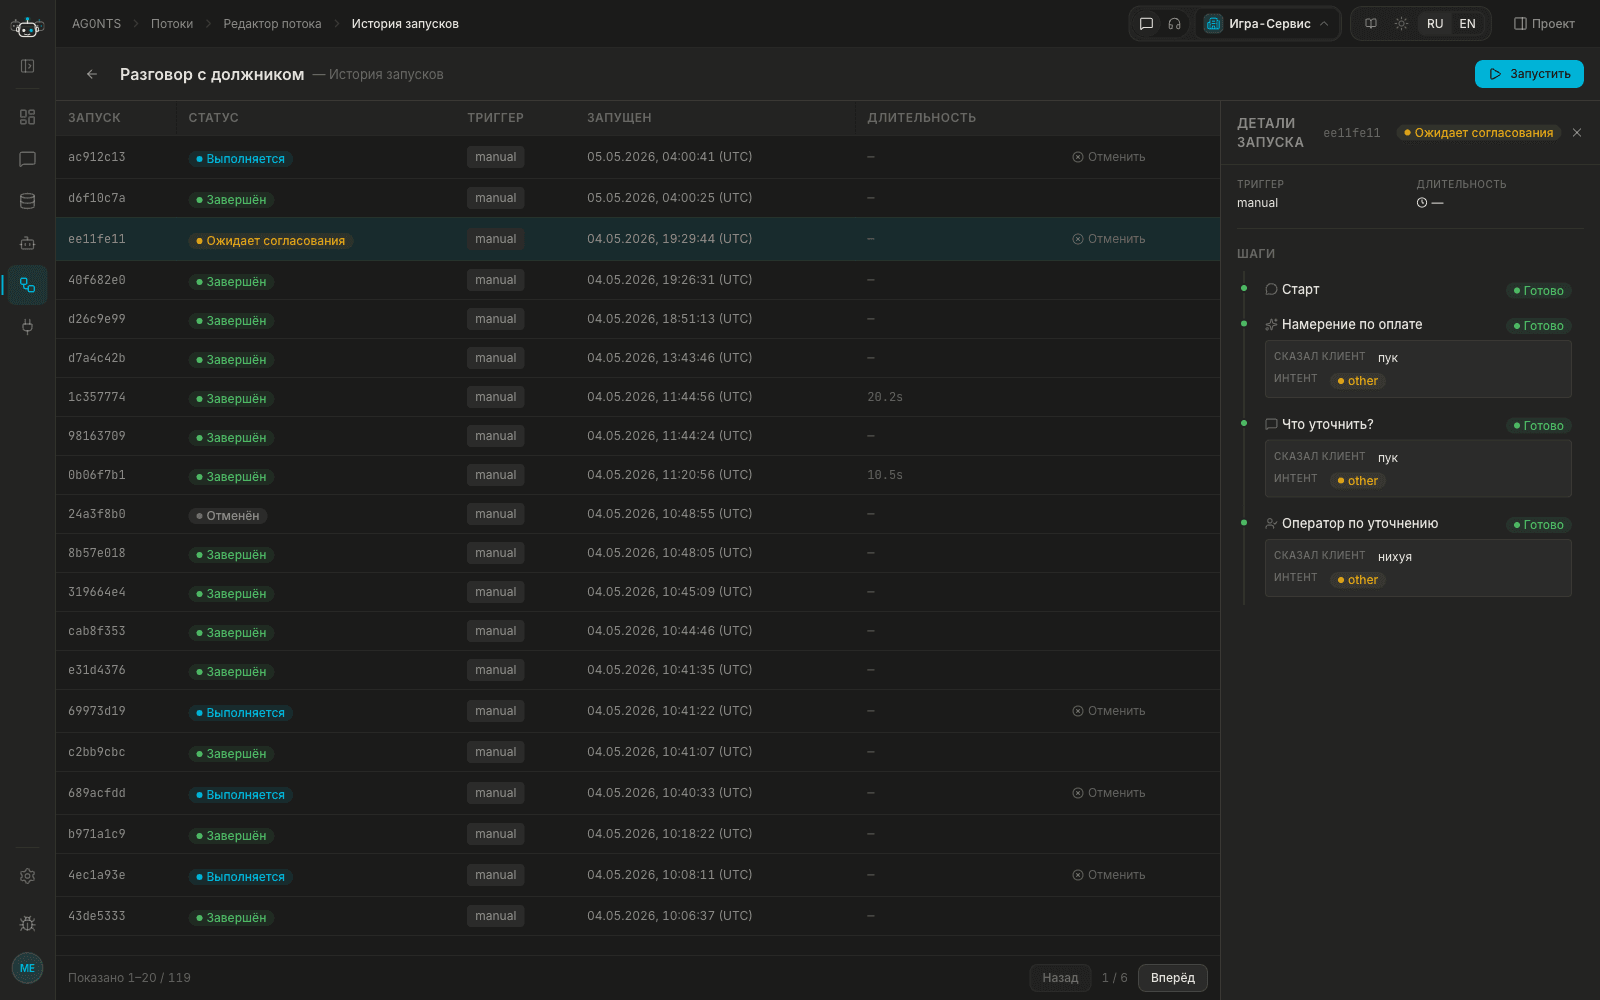Click the robot logo icon
The image size is (1600, 1000).
(x=27, y=27)
